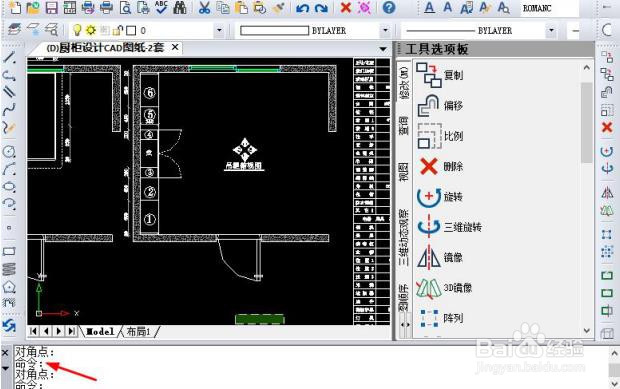The height and width of the screenshot is (389, 620).
Task: Click the Paste clipboard icon
Action: (x=241, y=8)
